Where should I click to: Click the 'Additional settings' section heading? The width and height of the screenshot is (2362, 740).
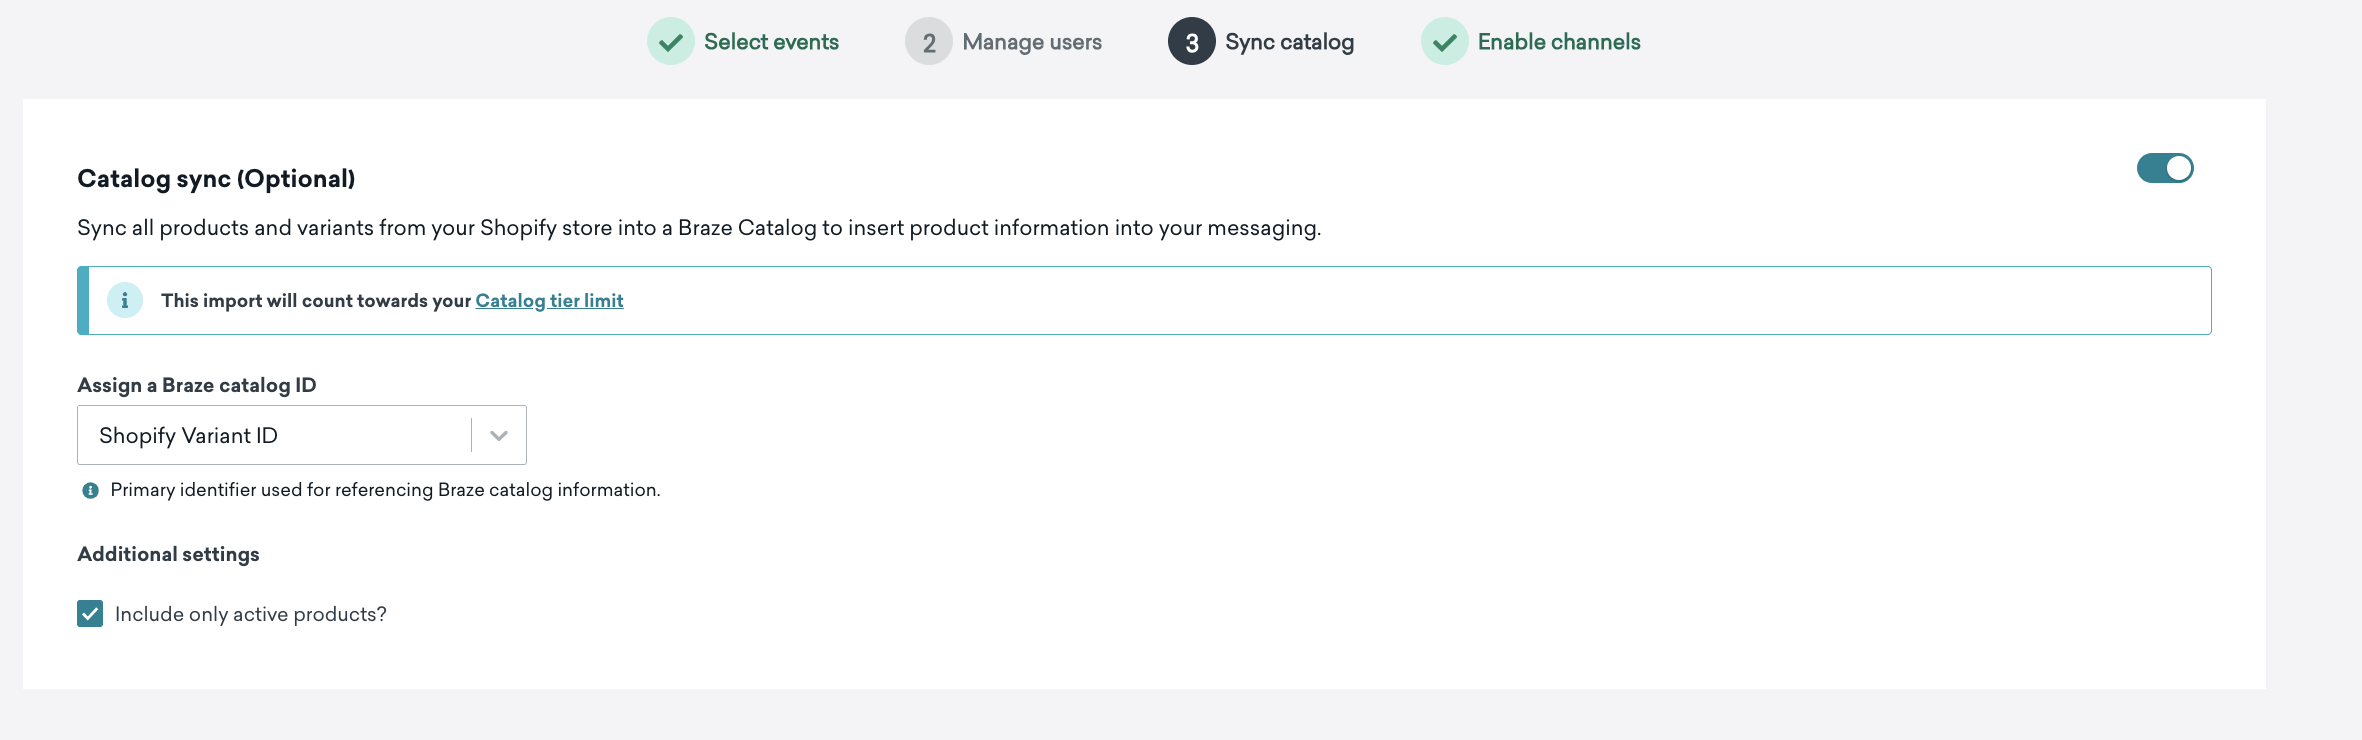click(x=168, y=554)
